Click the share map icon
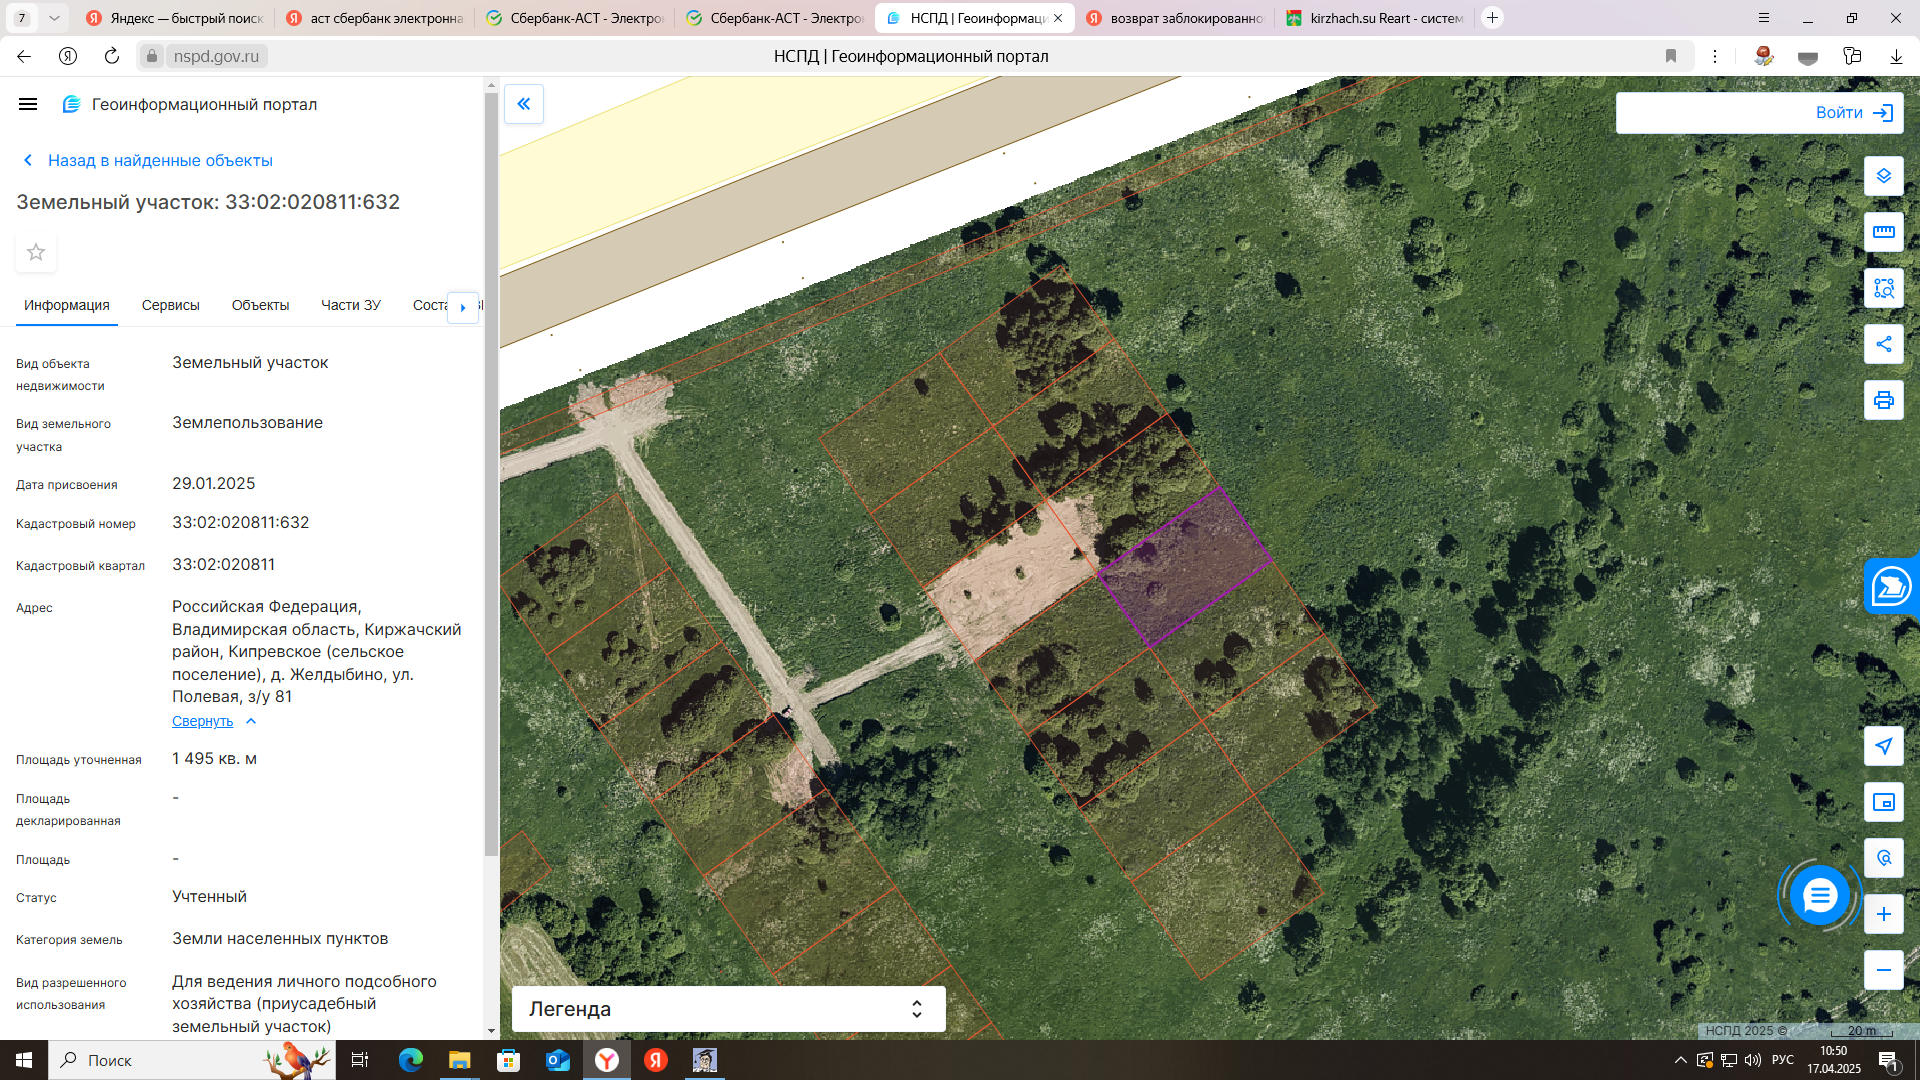 click(x=1883, y=344)
